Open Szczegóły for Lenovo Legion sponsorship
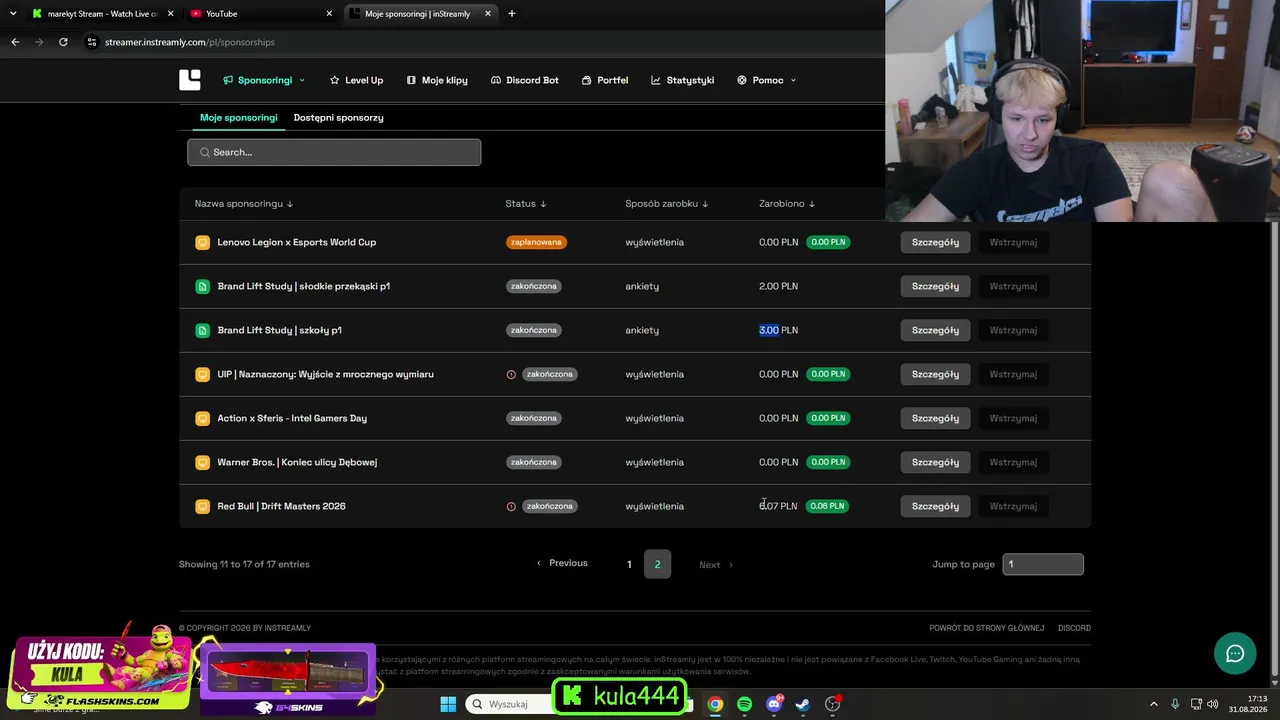 point(935,242)
